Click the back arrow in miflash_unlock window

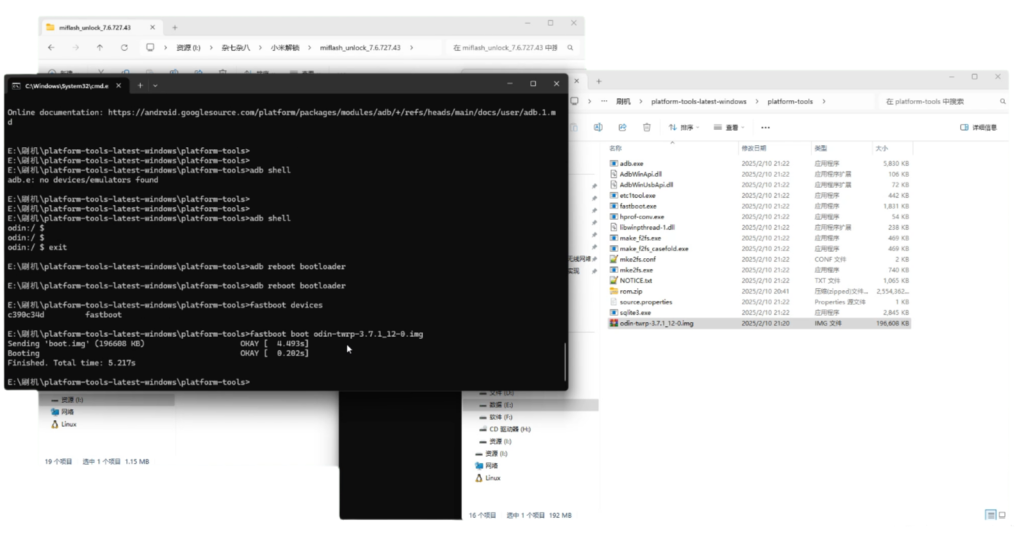[51, 47]
